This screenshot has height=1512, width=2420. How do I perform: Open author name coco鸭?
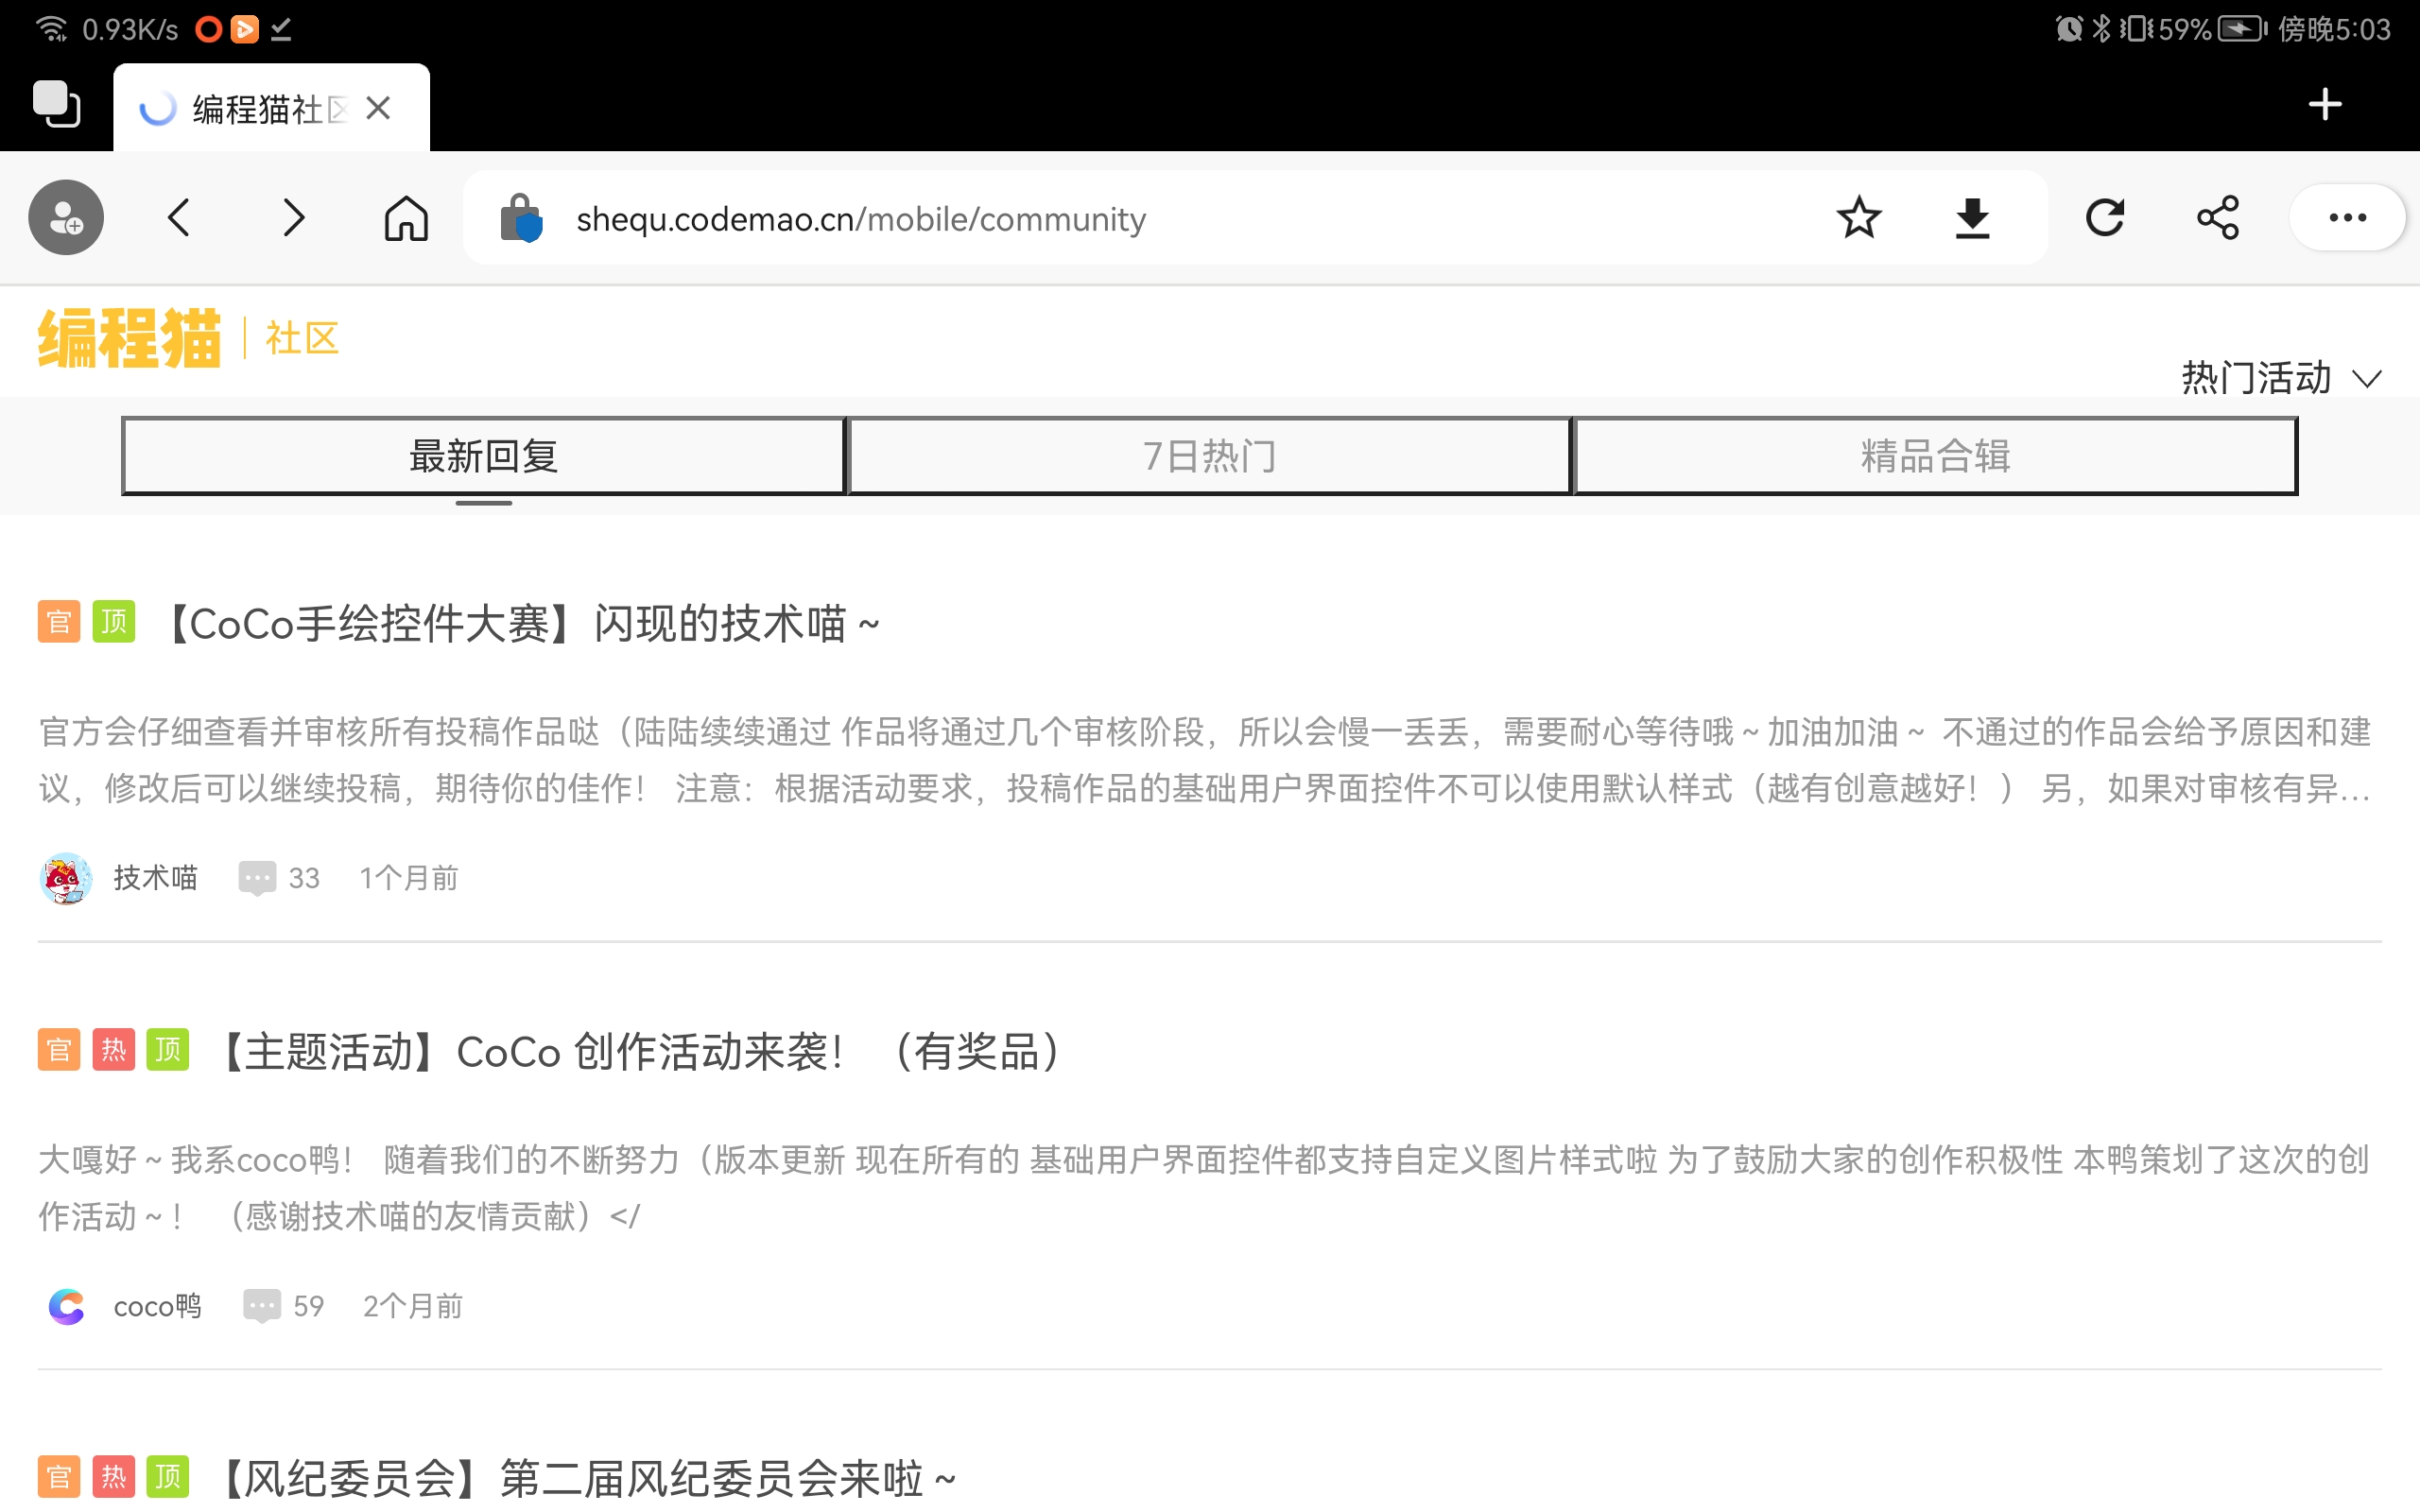pyautogui.click(x=158, y=1306)
